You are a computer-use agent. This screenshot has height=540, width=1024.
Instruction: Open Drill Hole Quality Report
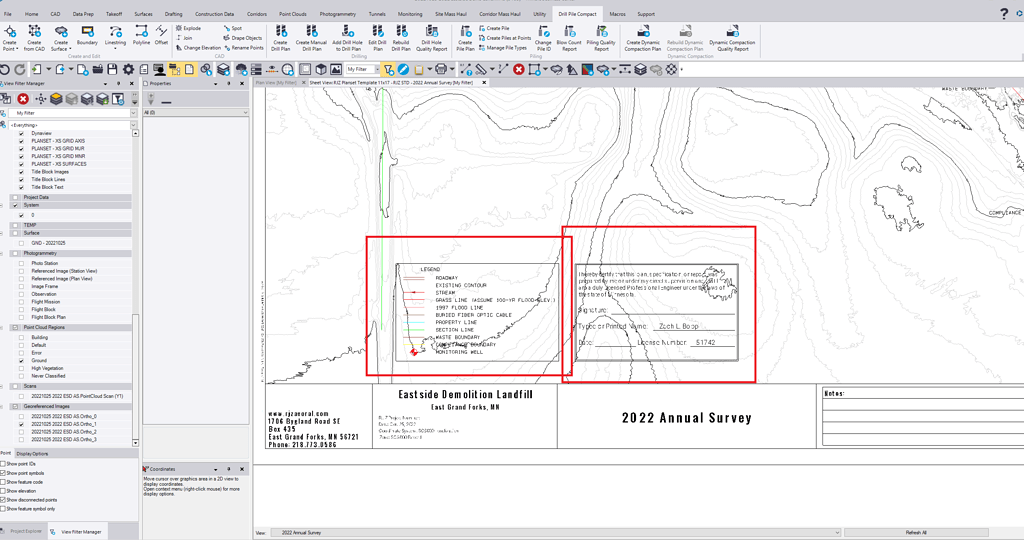(432, 39)
